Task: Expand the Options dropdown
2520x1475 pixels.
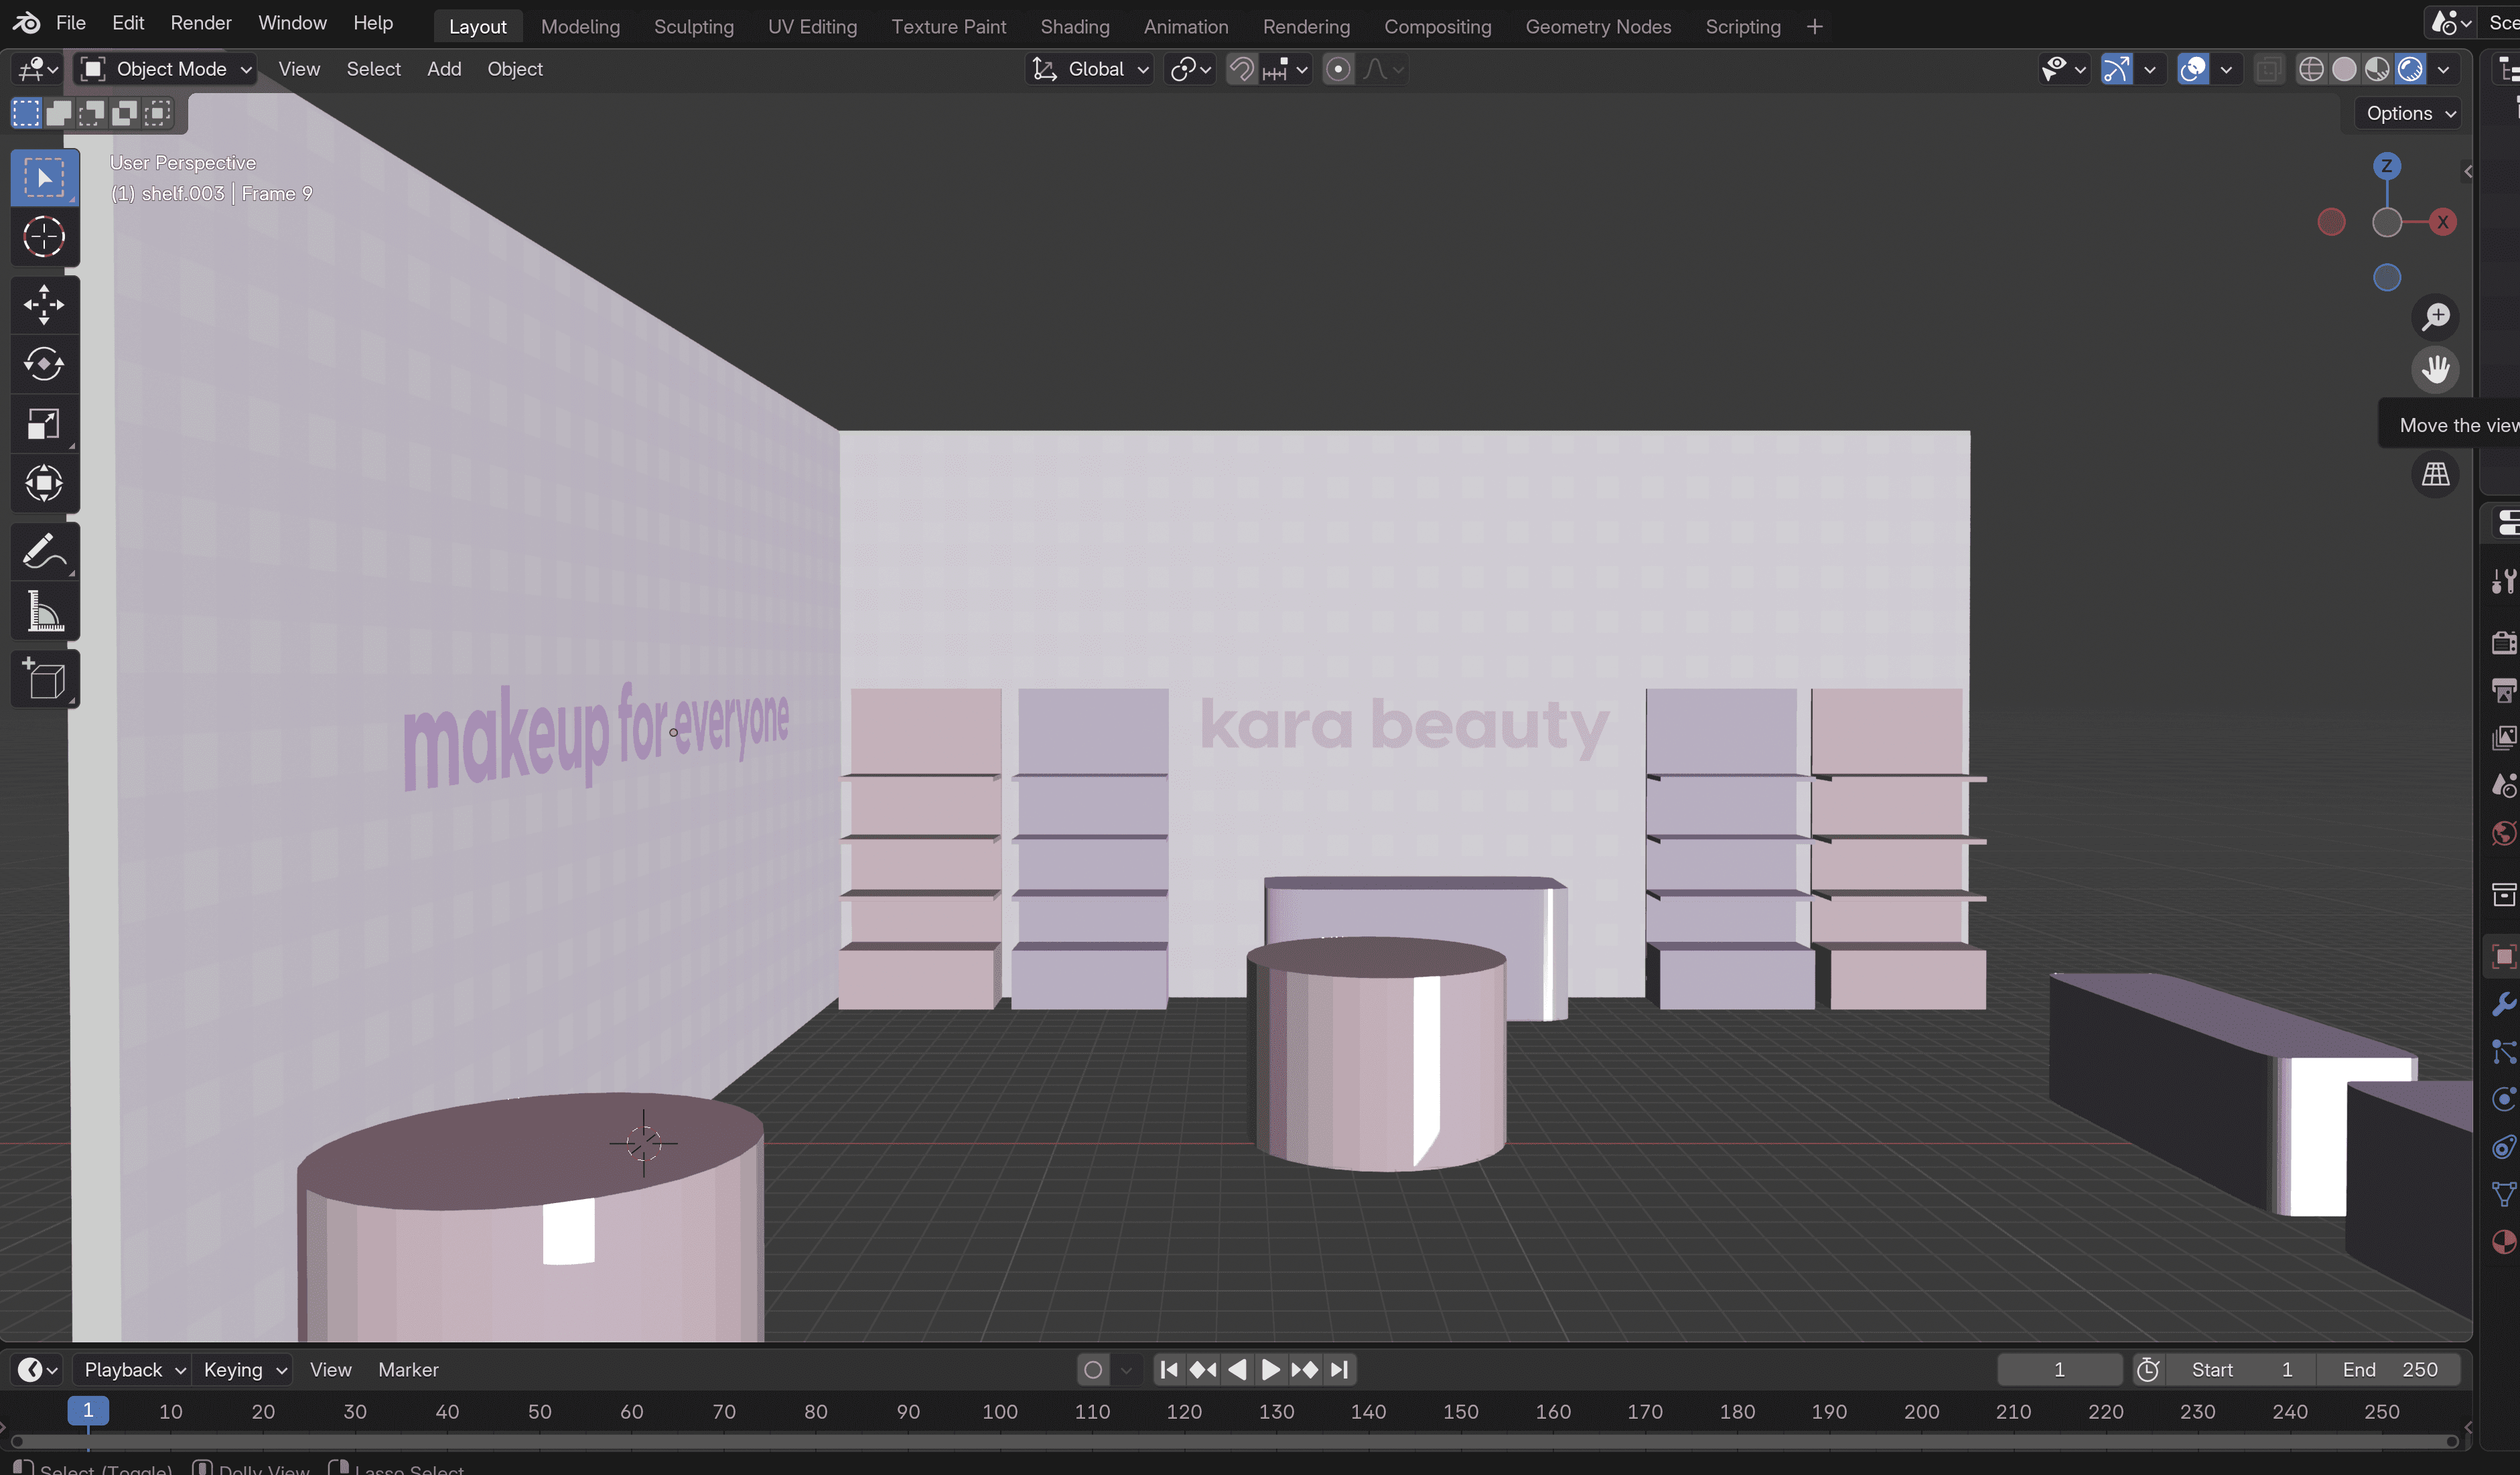Action: [x=2409, y=113]
